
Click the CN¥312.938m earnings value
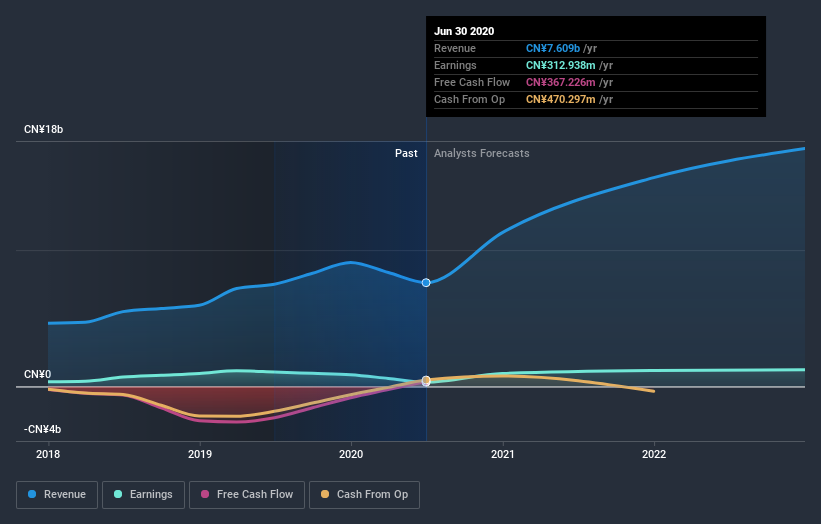click(x=561, y=65)
